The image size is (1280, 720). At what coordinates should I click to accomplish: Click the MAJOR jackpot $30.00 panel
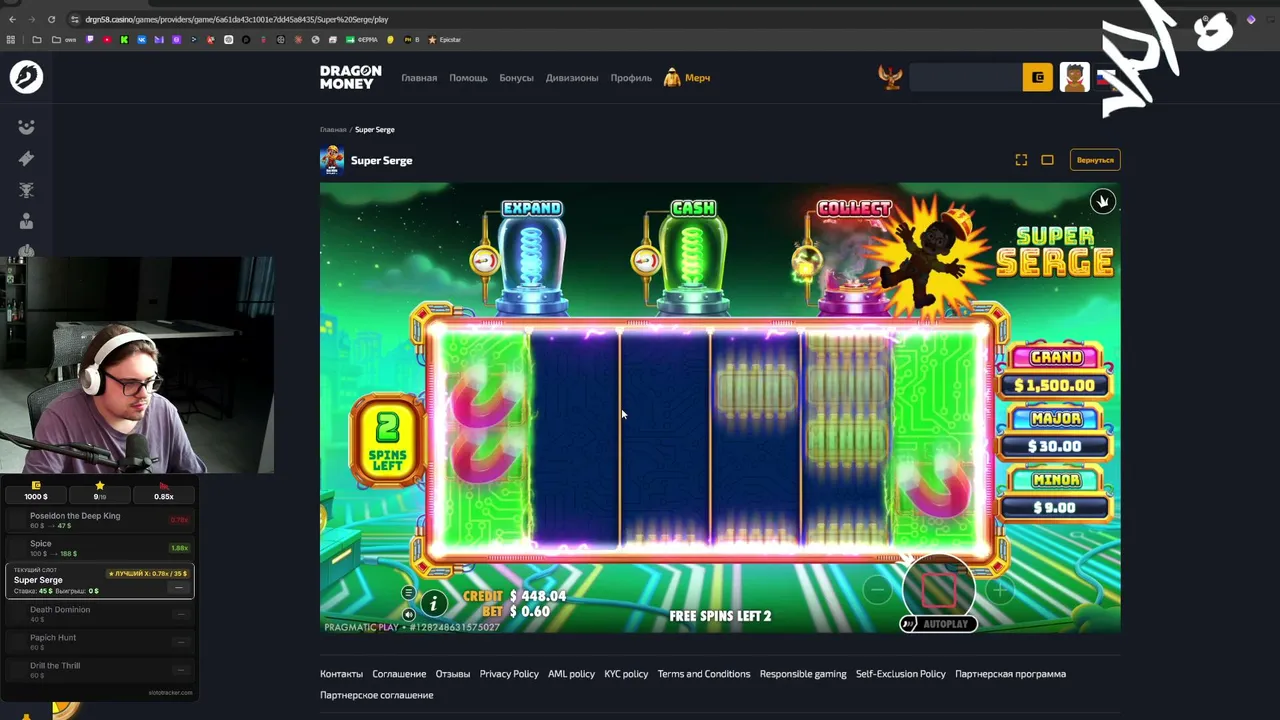(1055, 433)
